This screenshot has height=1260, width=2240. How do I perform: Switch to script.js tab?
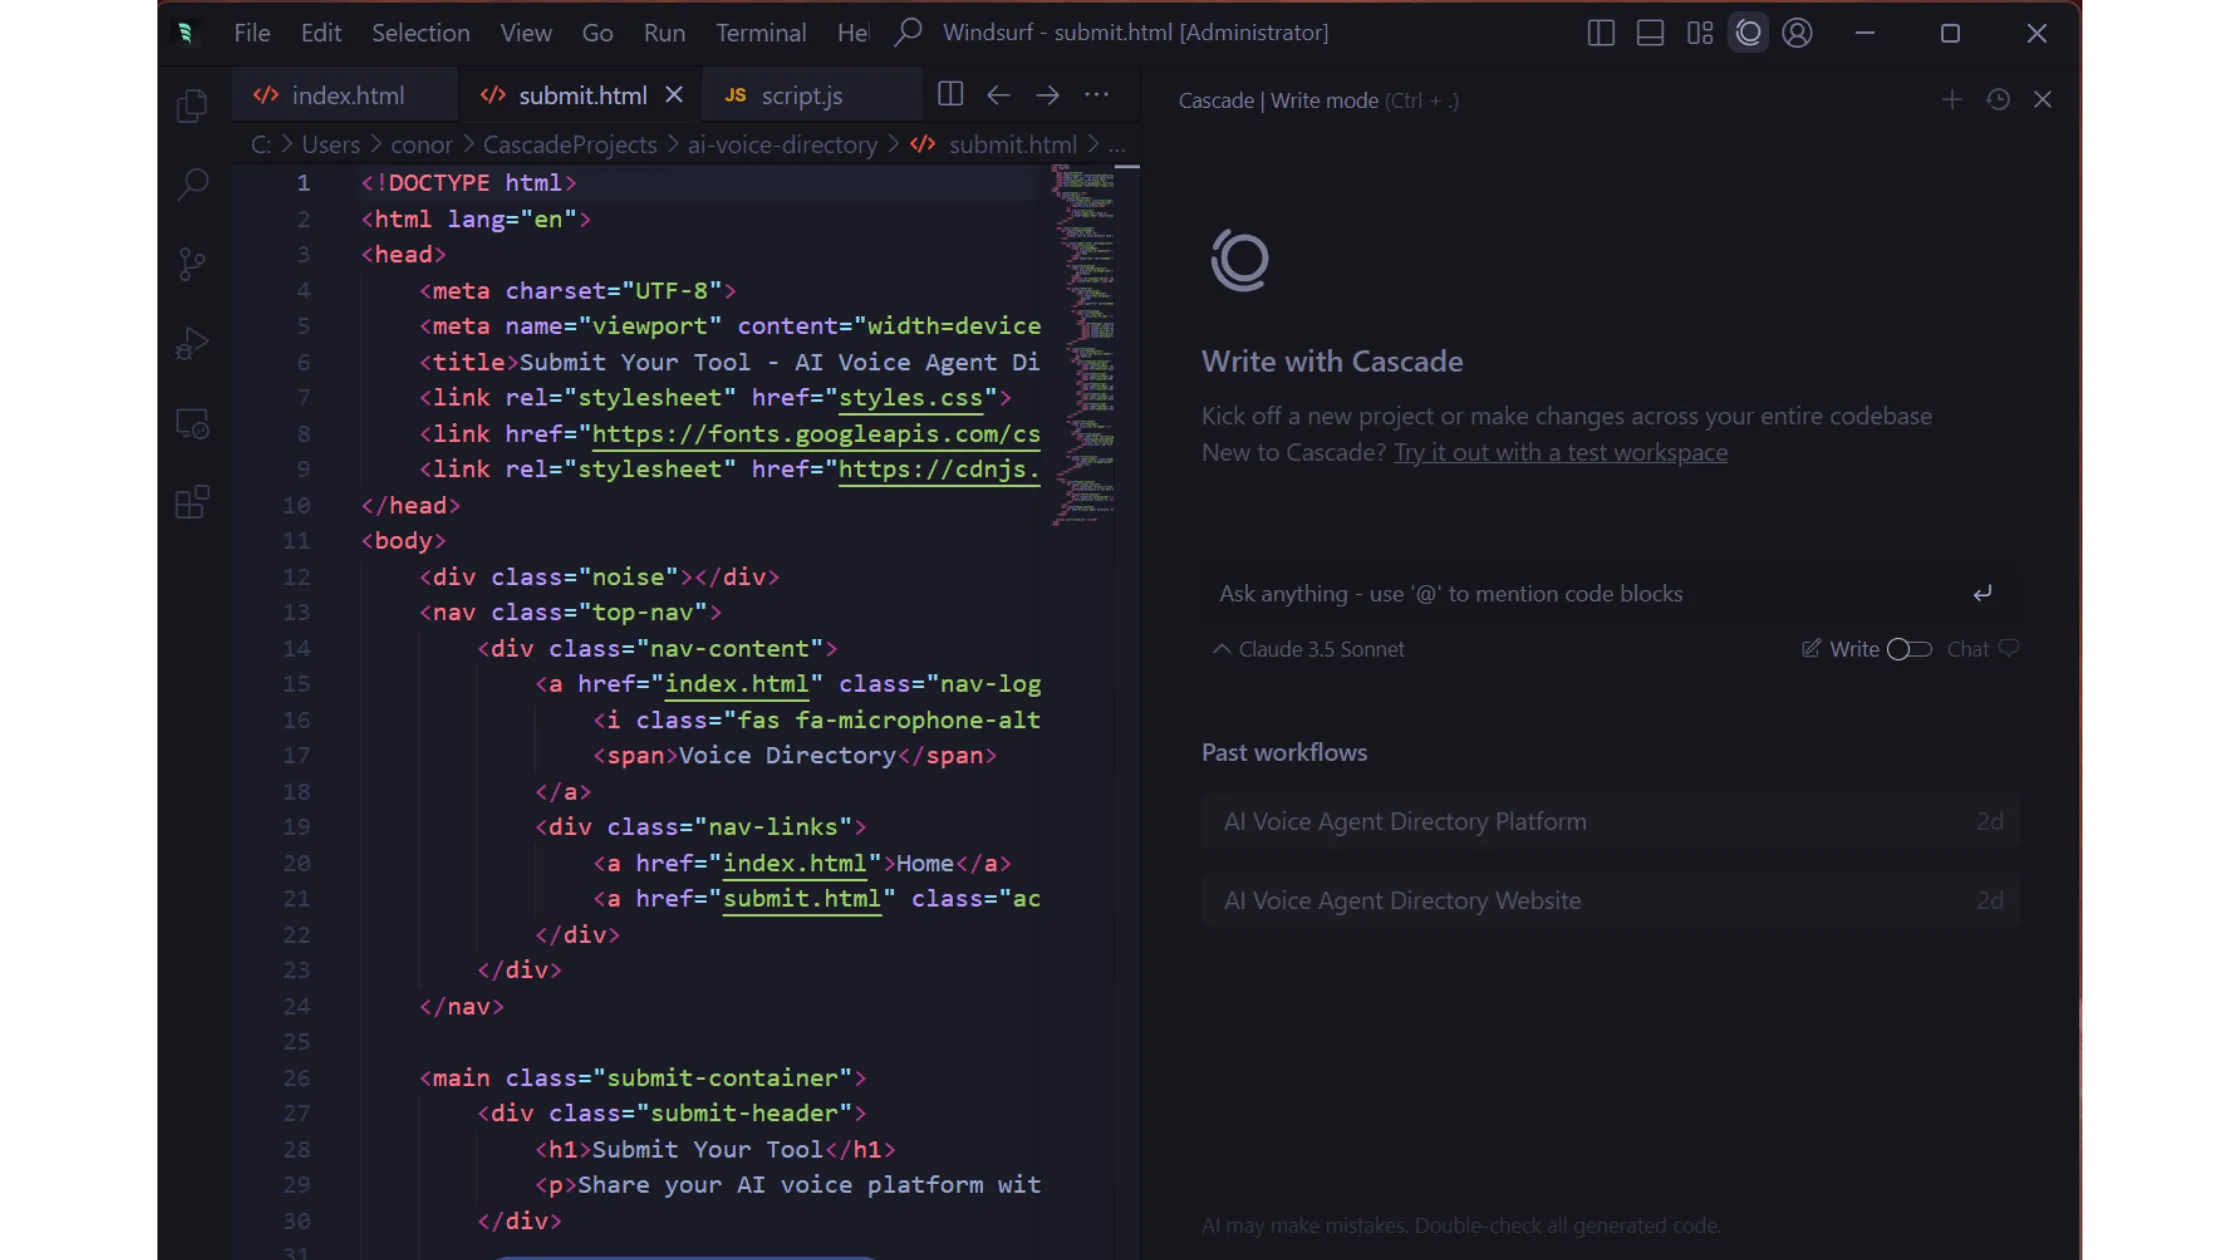811,95
